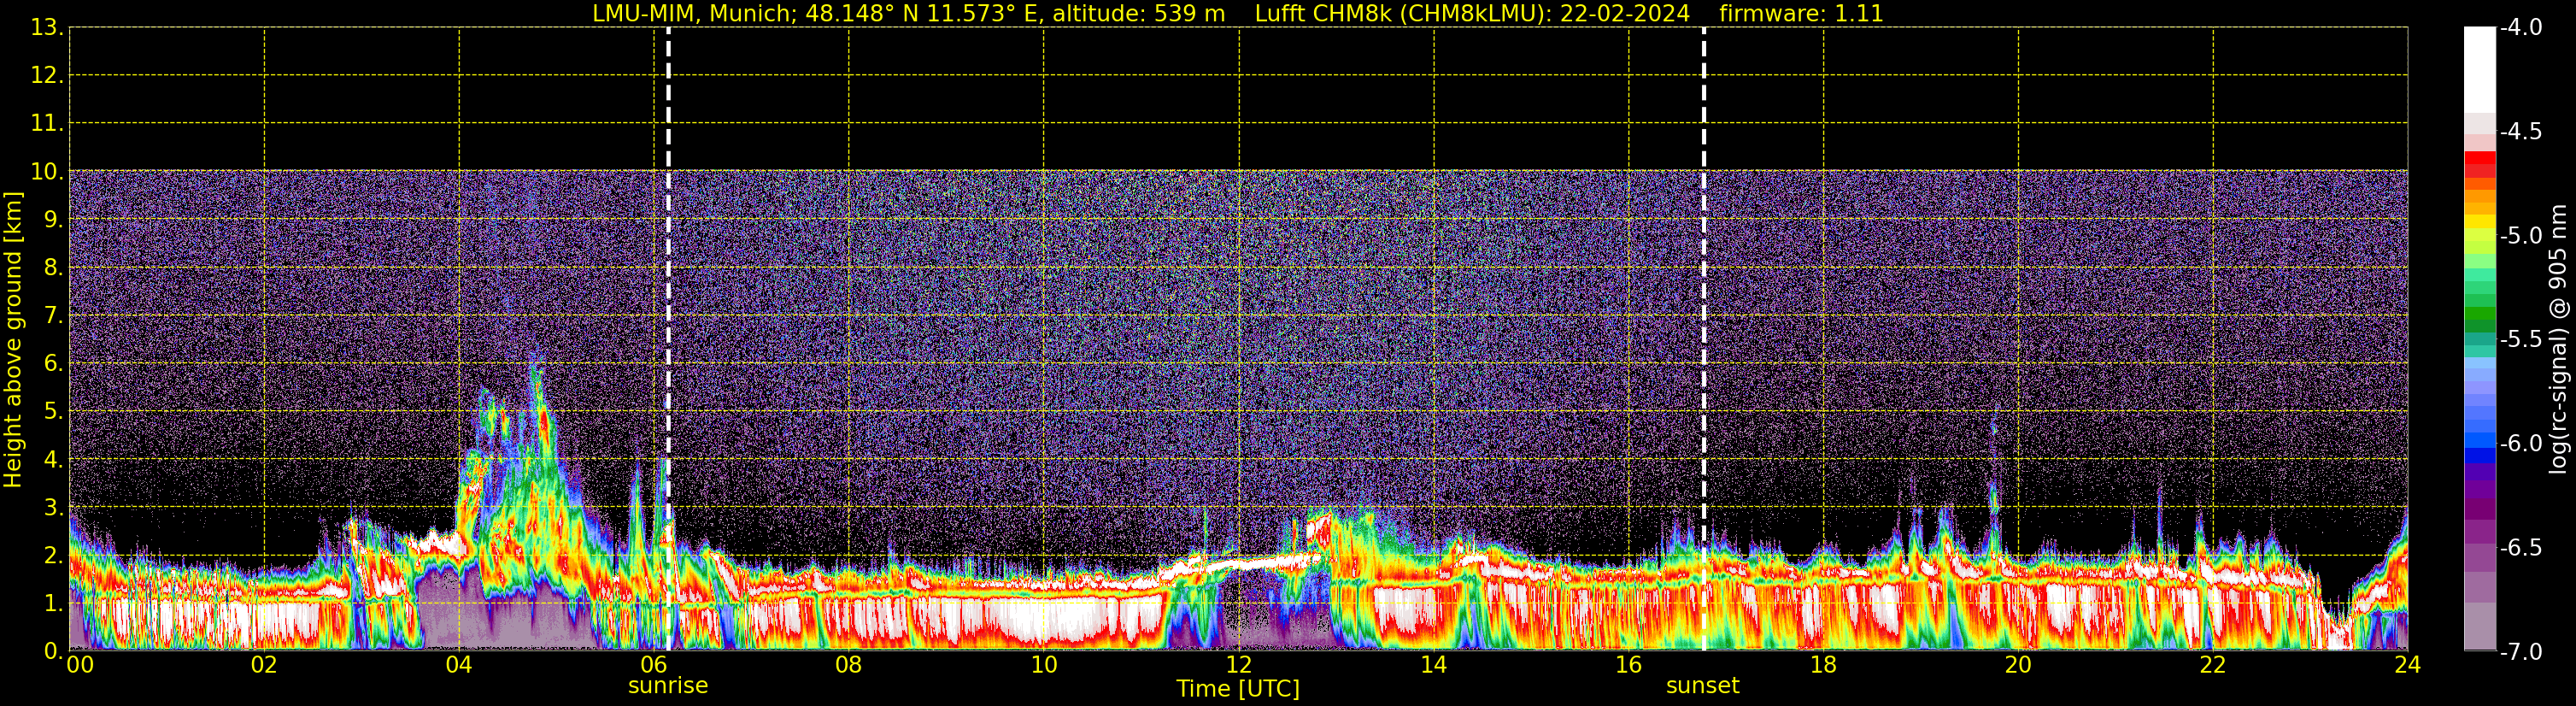
Task: Select the white top segment of colorbar
Action: (2479, 70)
